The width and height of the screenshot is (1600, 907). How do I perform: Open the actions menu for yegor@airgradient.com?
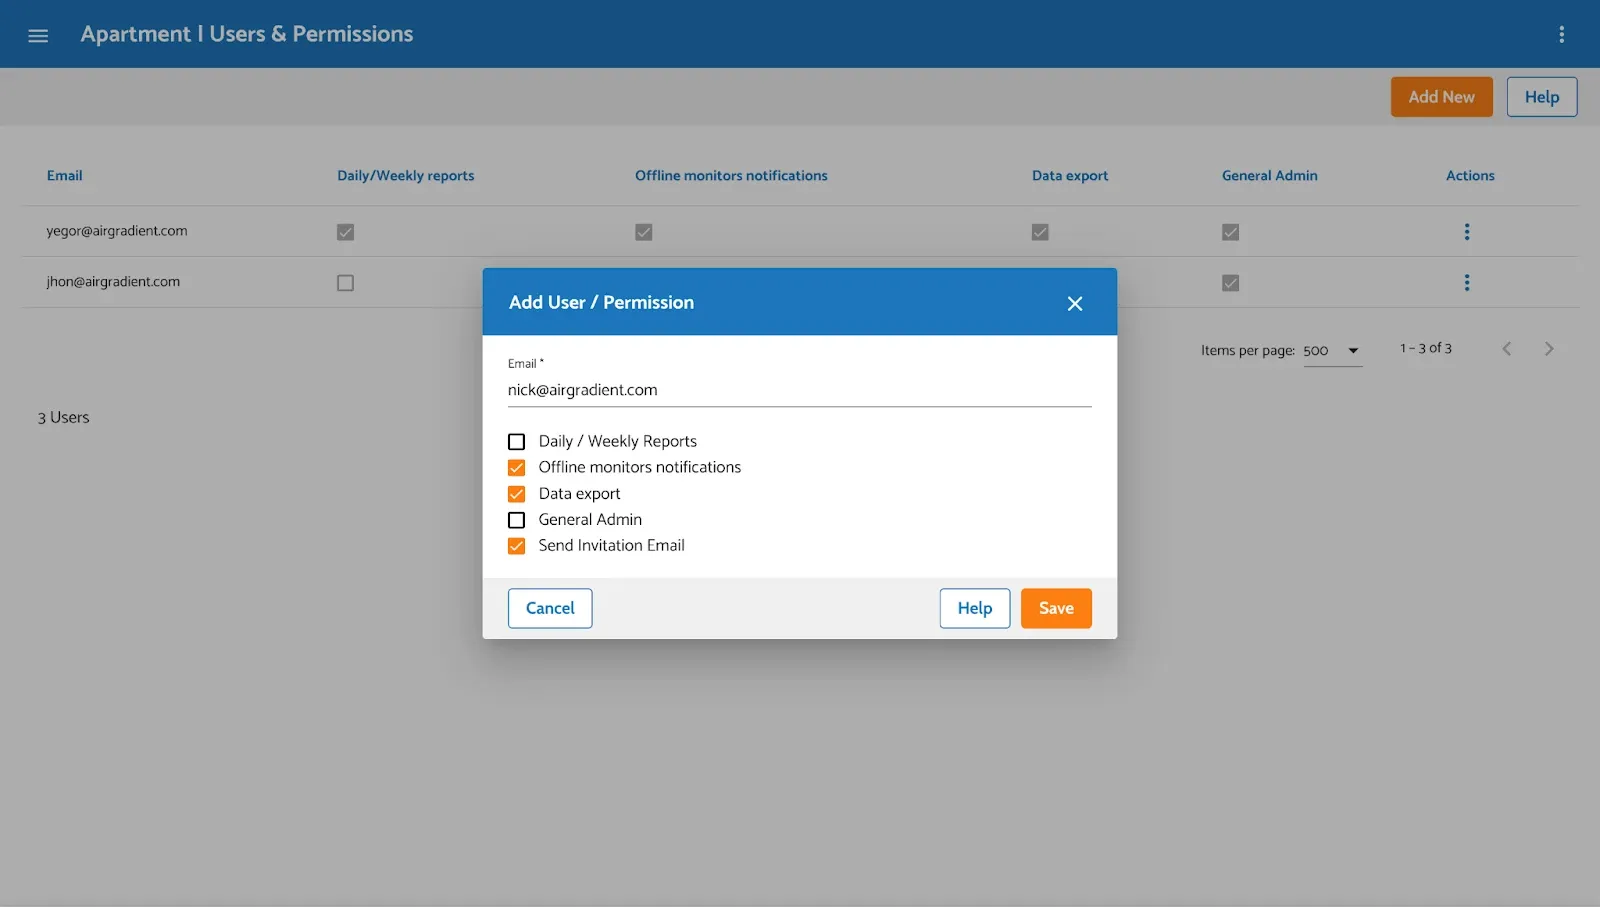(x=1467, y=231)
